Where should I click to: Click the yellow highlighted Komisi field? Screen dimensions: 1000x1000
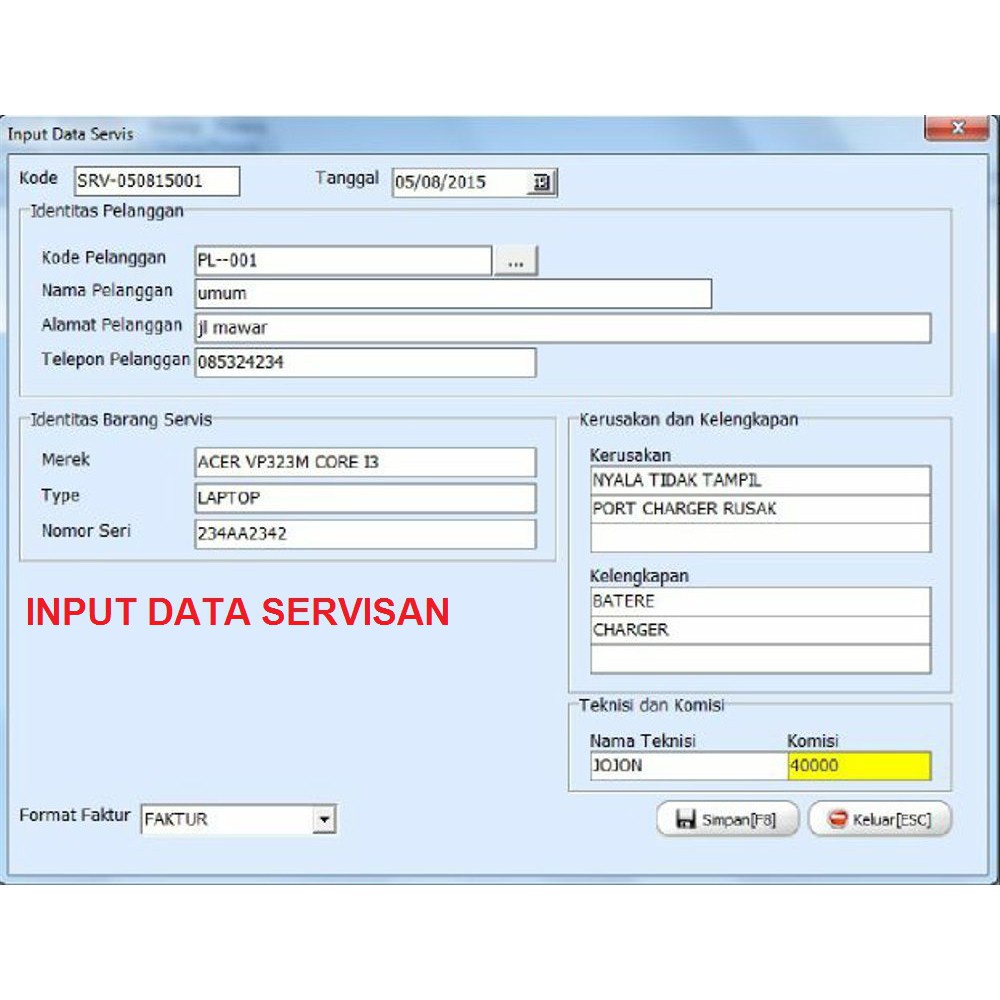coord(859,766)
